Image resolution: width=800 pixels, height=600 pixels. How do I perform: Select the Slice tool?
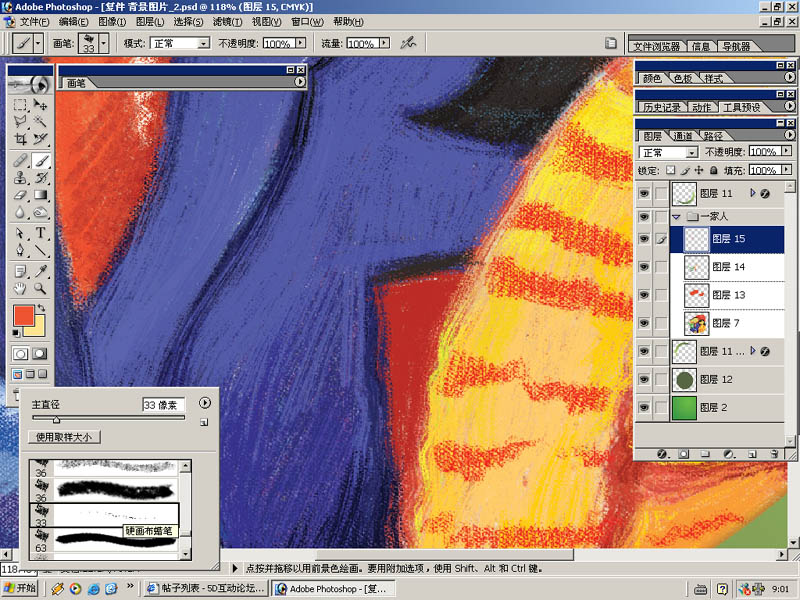point(40,138)
